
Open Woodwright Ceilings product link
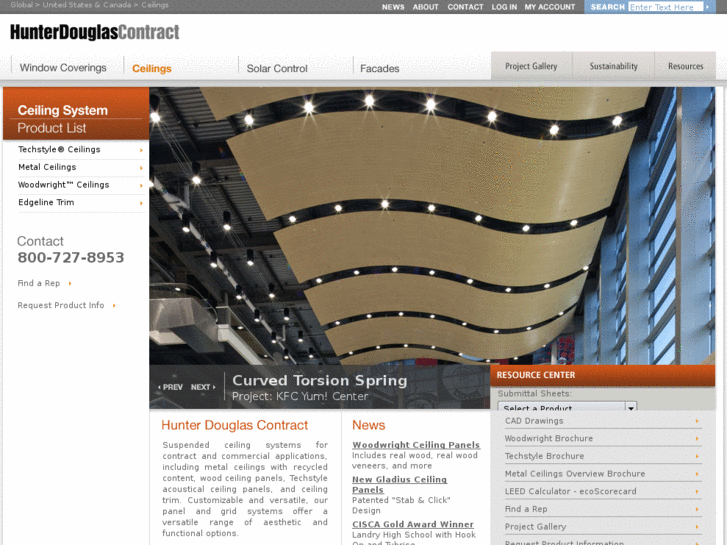click(x=64, y=185)
